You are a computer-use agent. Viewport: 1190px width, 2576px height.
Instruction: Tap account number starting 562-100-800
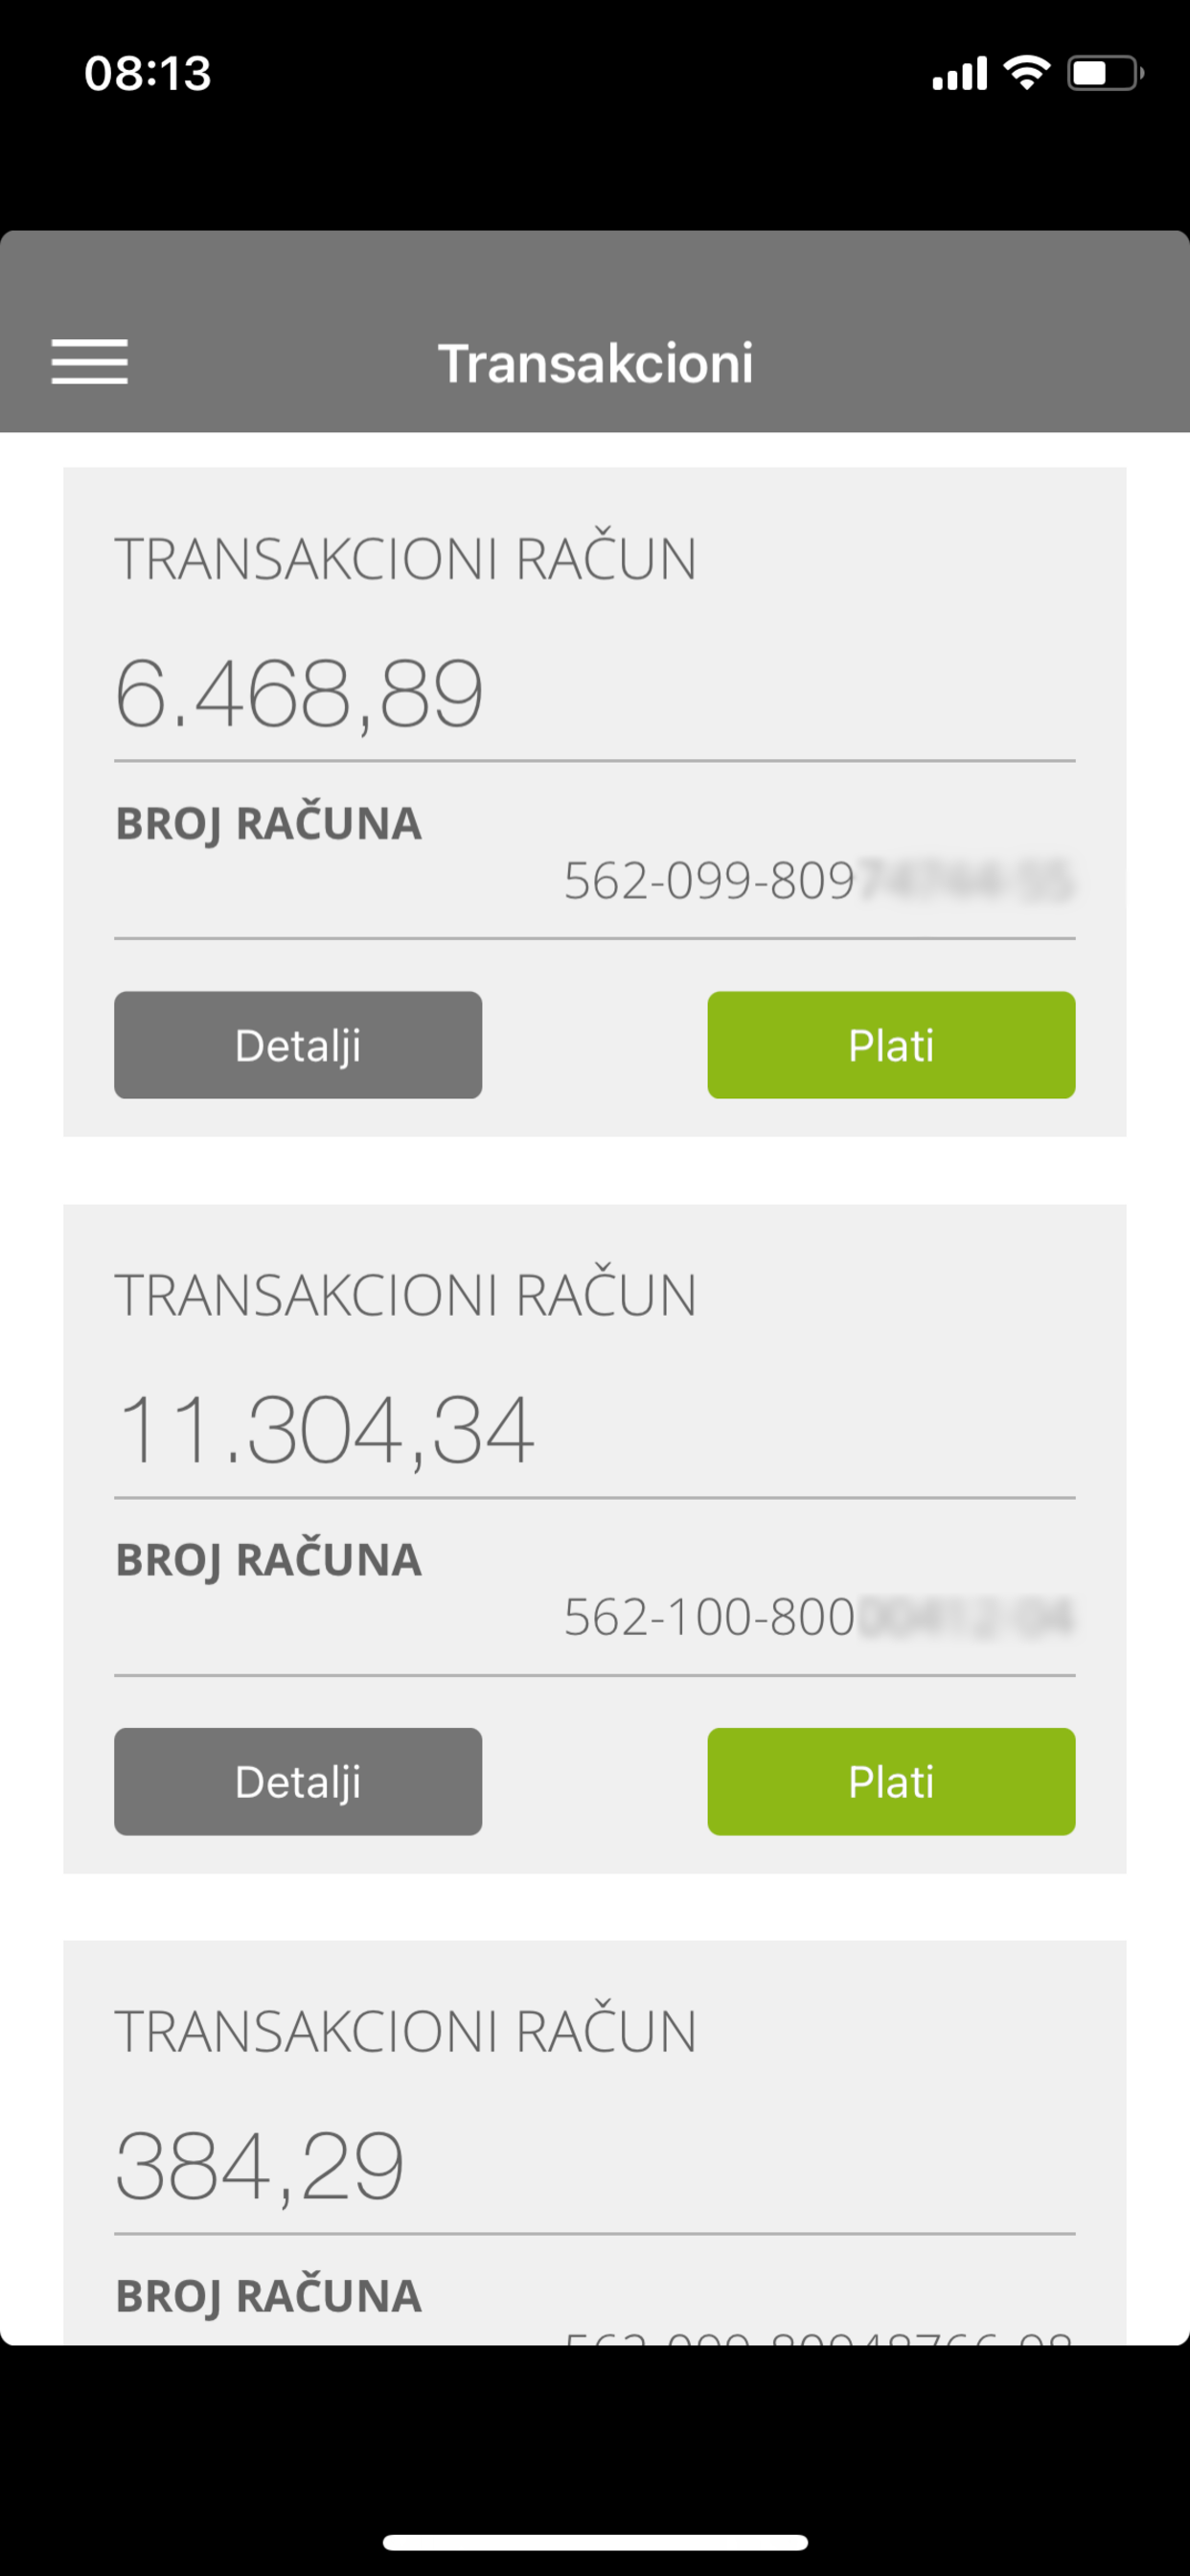tap(817, 1617)
